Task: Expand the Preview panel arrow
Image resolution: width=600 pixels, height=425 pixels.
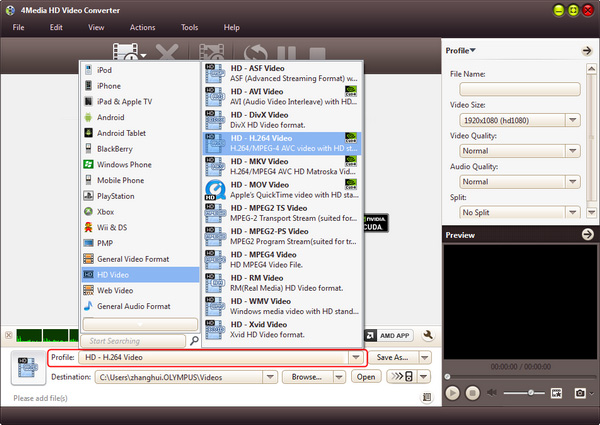Action: tap(587, 235)
